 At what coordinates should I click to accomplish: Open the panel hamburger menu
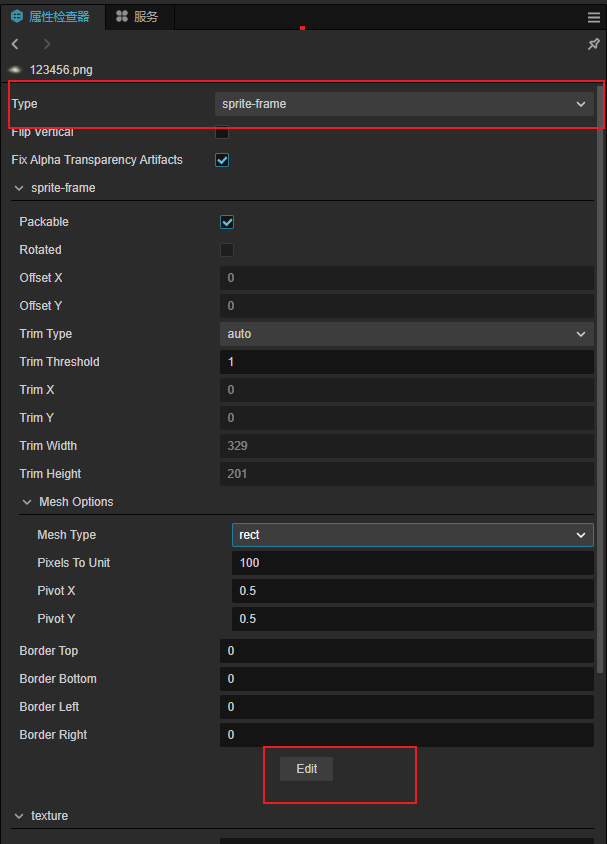(x=594, y=17)
